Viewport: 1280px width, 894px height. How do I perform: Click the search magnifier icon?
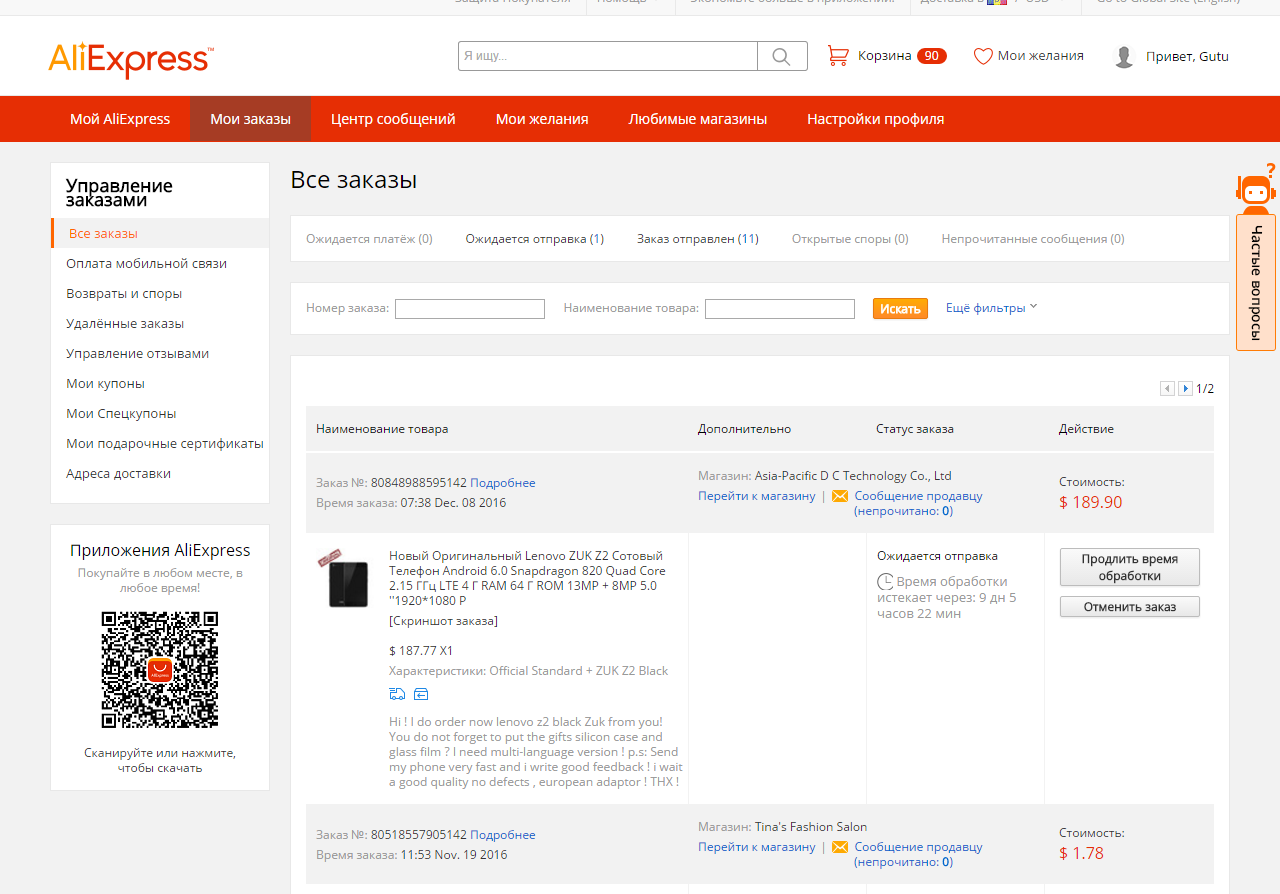[782, 56]
